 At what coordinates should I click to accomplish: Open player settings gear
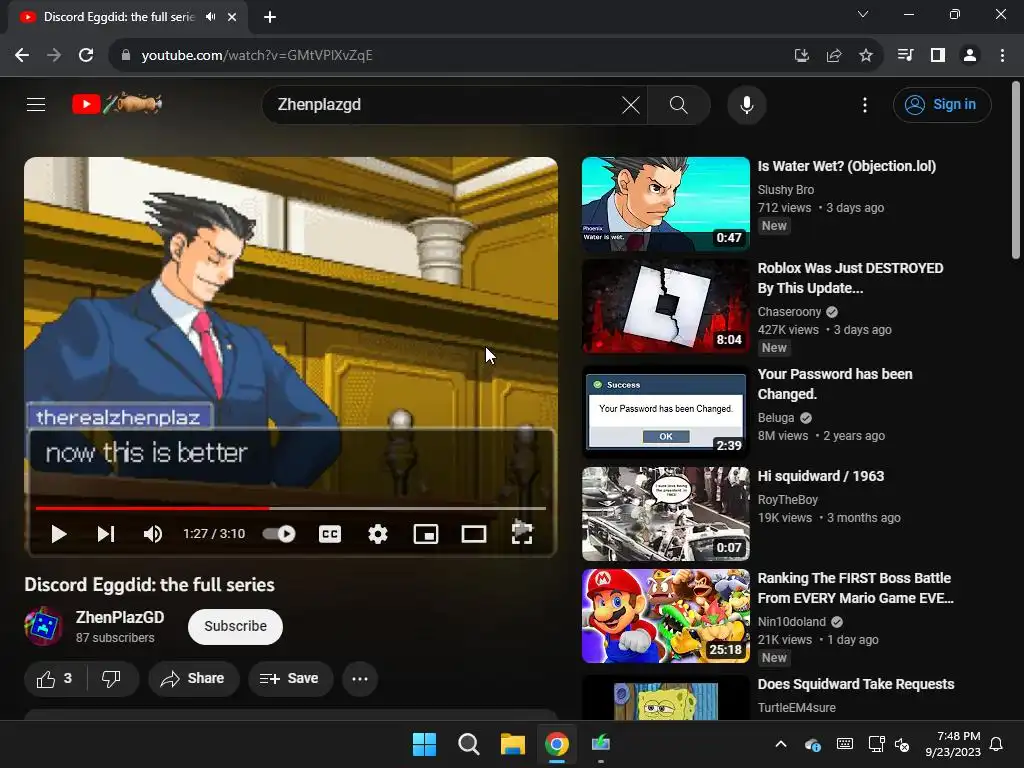point(377,534)
